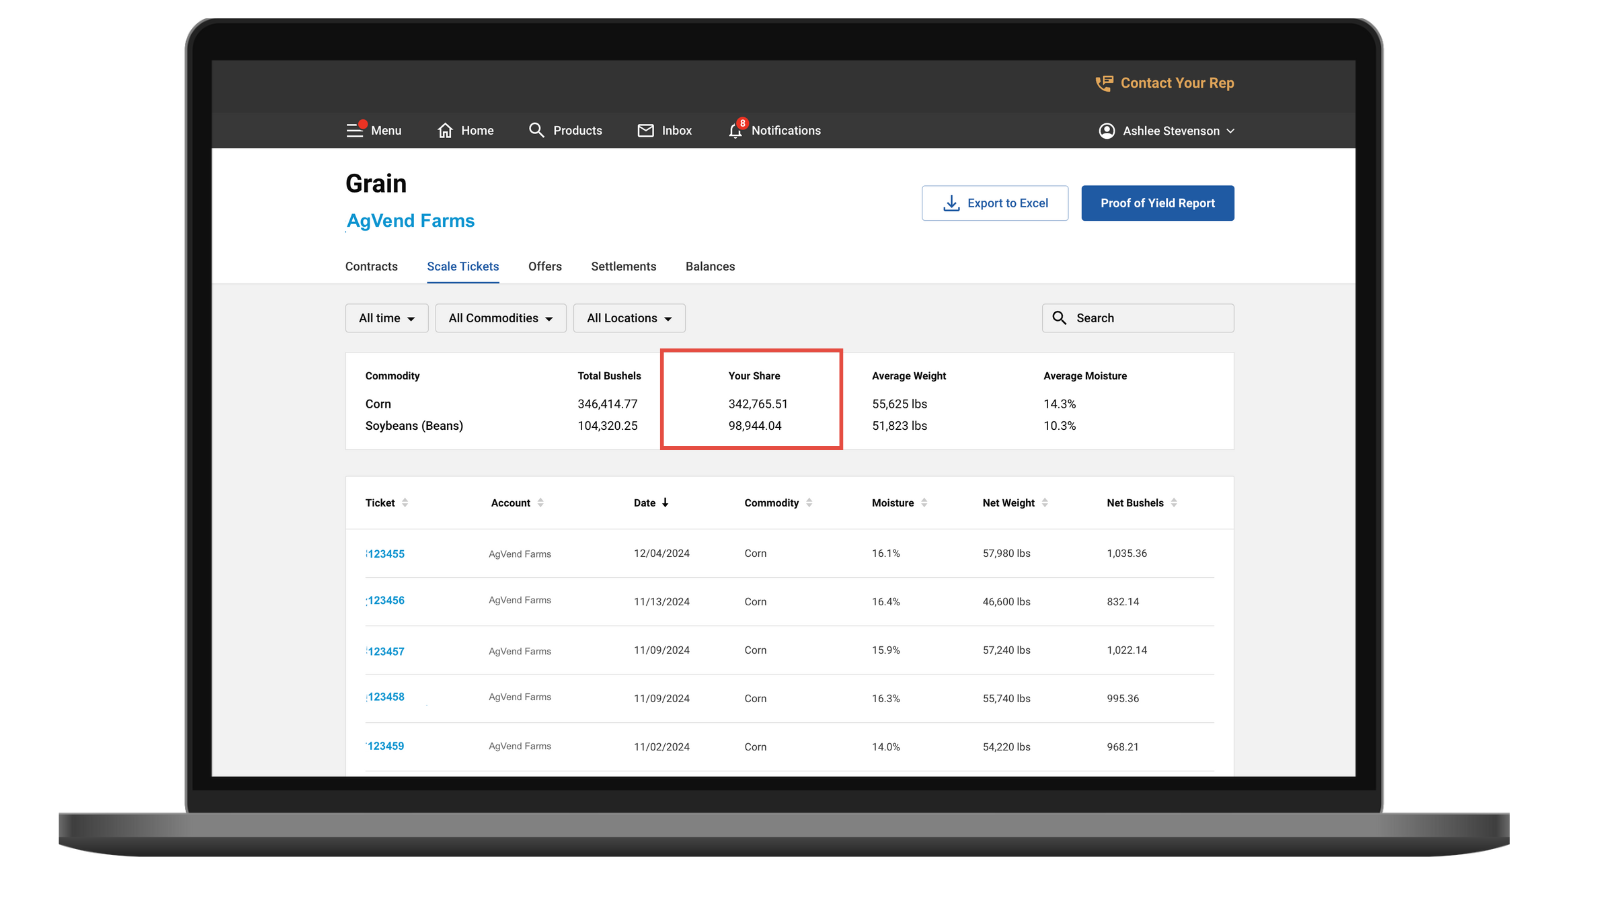Open Products in navigation bar
This screenshot has height=900, width=1600.
click(578, 131)
